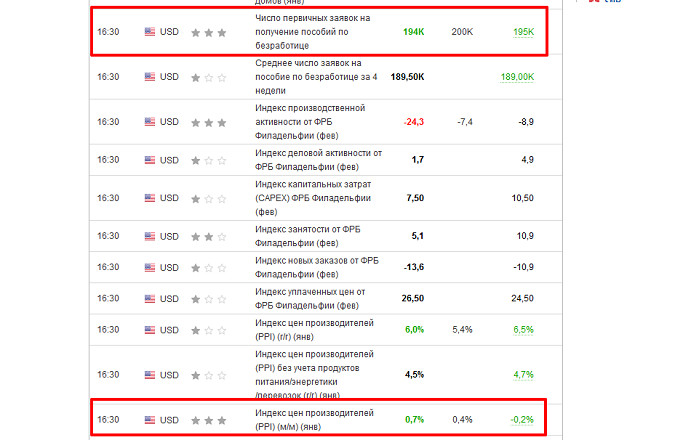Viewport: 675px width, 440px height.
Task: Click the US flag in the 194K row
Action: [150, 32]
